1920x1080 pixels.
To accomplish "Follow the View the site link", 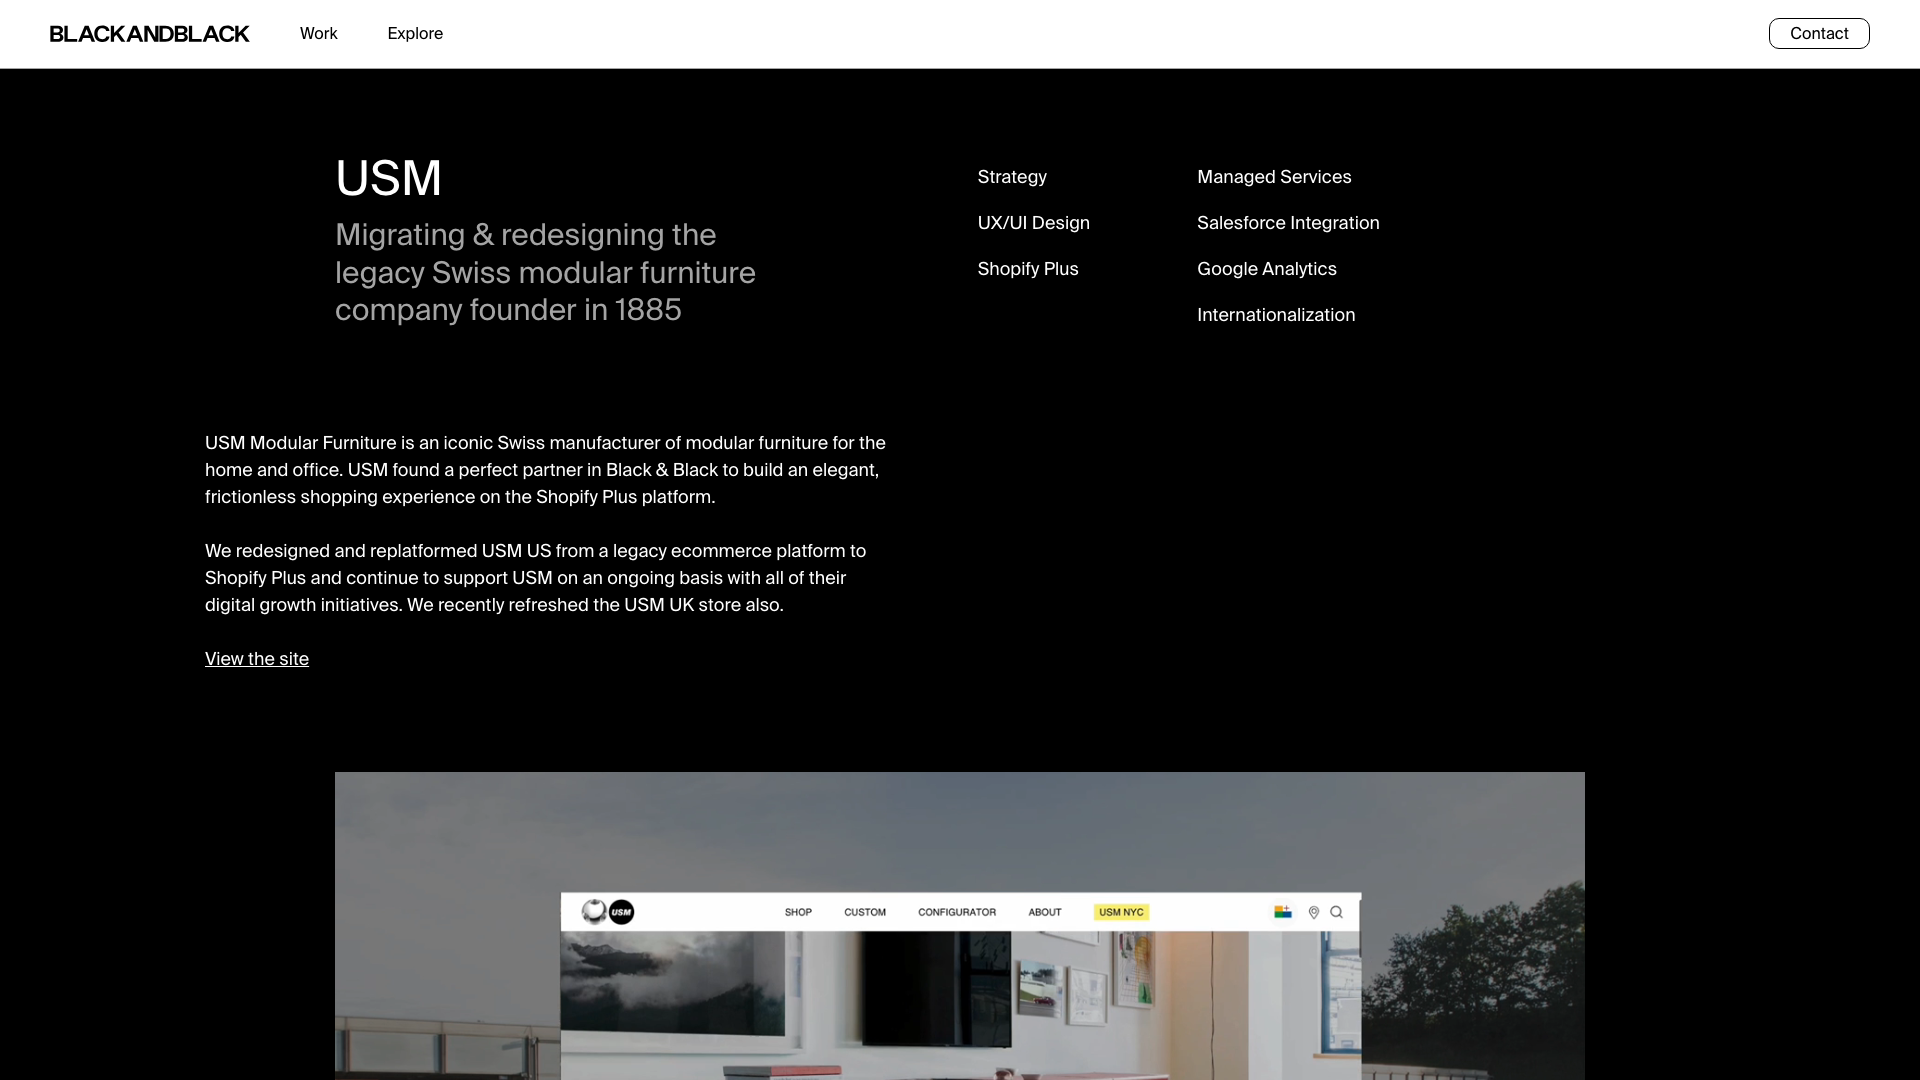I will coord(257,659).
